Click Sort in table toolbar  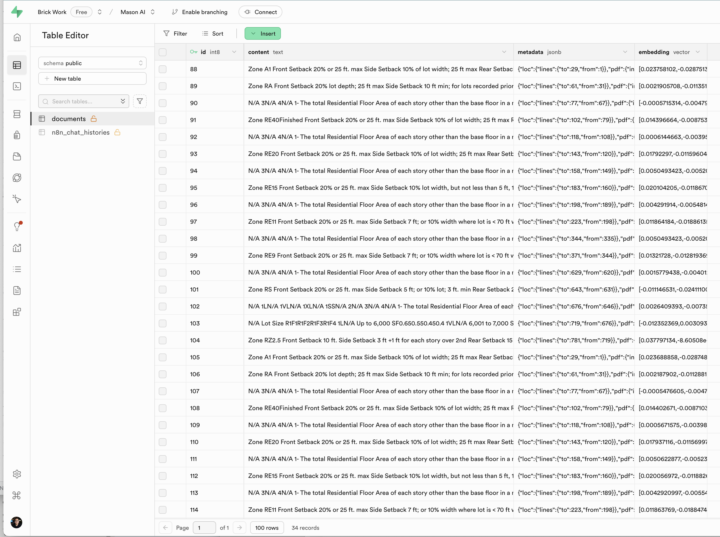click(x=213, y=34)
